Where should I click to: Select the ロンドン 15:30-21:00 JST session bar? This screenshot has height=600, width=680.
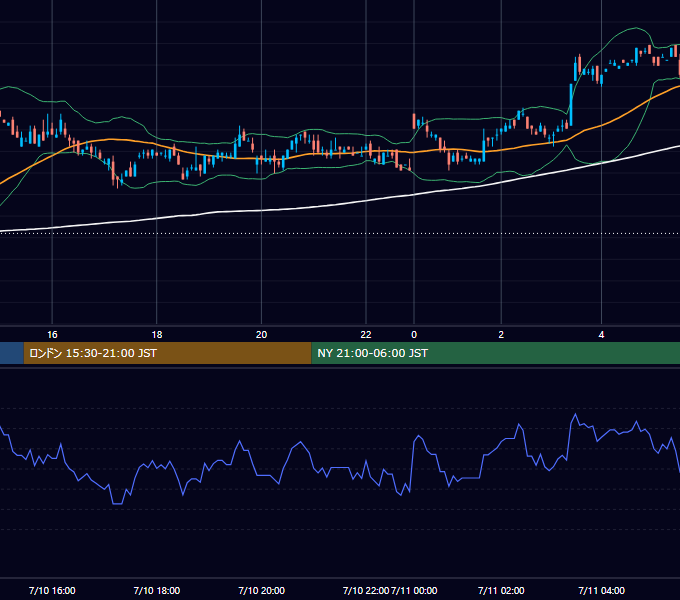(167, 353)
